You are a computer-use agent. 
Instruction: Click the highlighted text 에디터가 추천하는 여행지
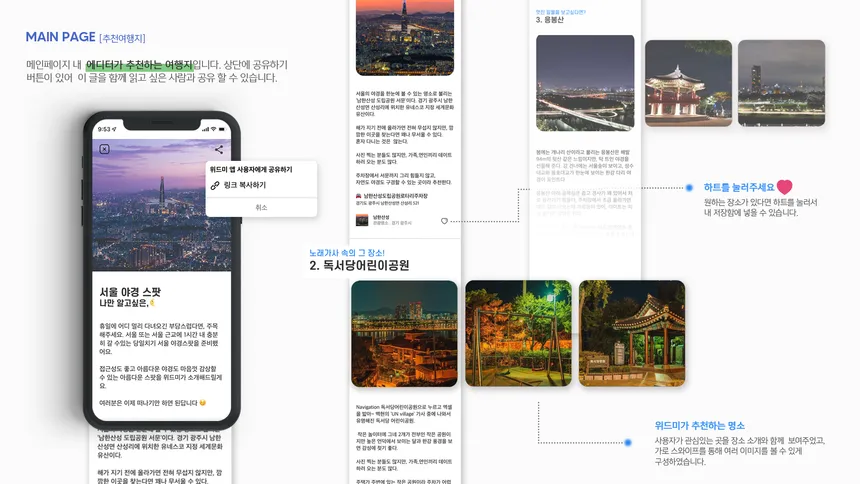pos(139,65)
